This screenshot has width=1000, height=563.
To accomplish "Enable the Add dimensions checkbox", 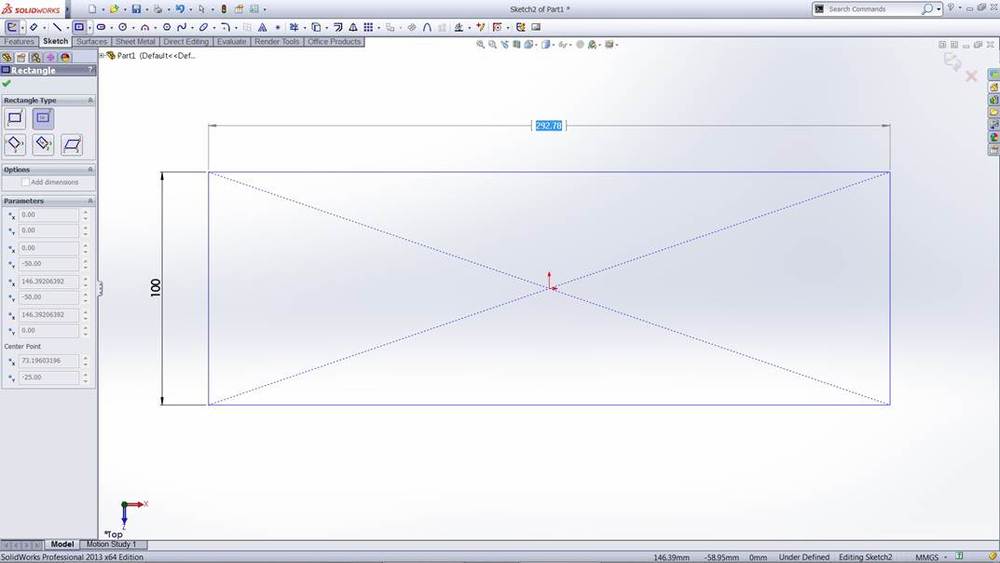I will point(25,182).
